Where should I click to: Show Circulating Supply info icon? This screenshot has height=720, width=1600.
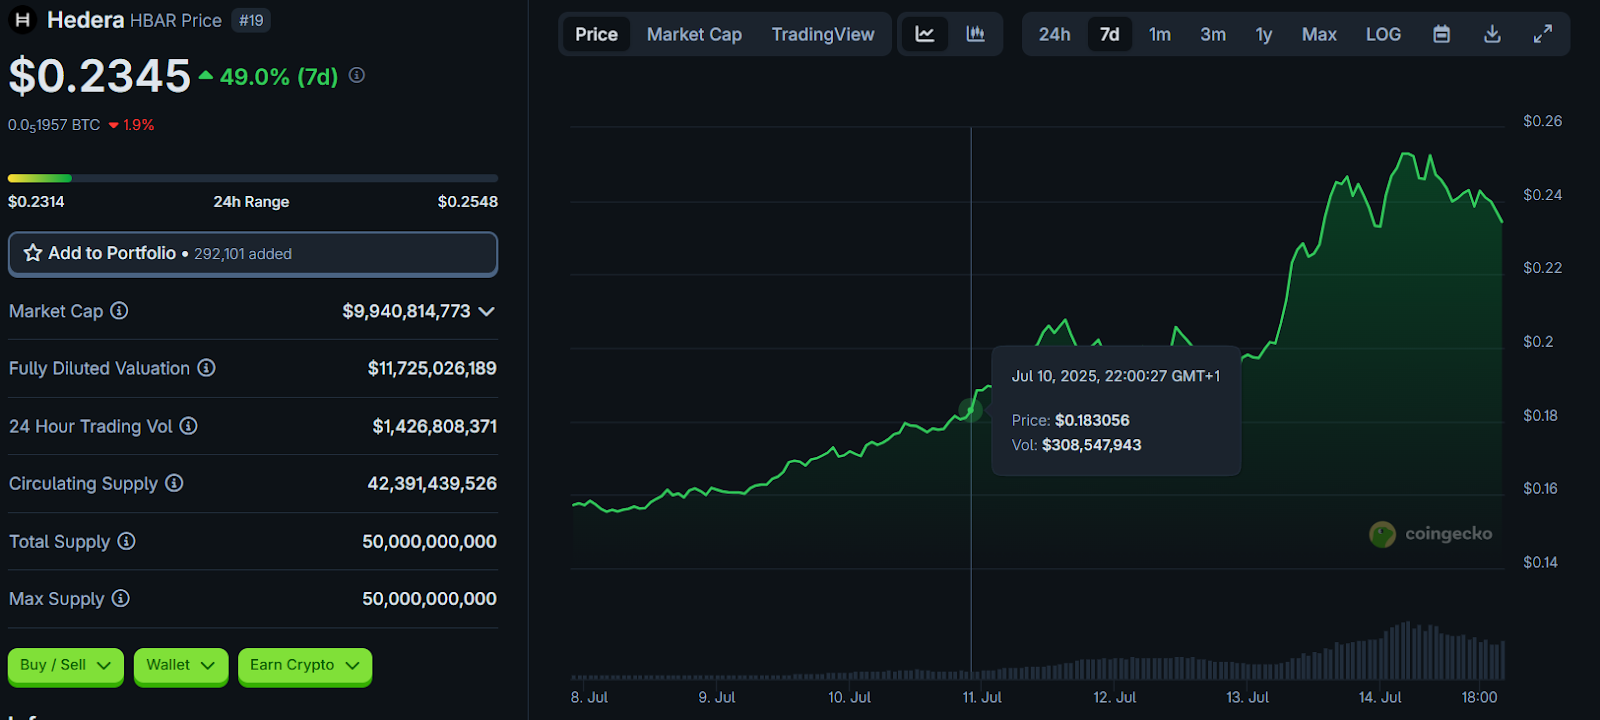pyautogui.click(x=174, y=483)
